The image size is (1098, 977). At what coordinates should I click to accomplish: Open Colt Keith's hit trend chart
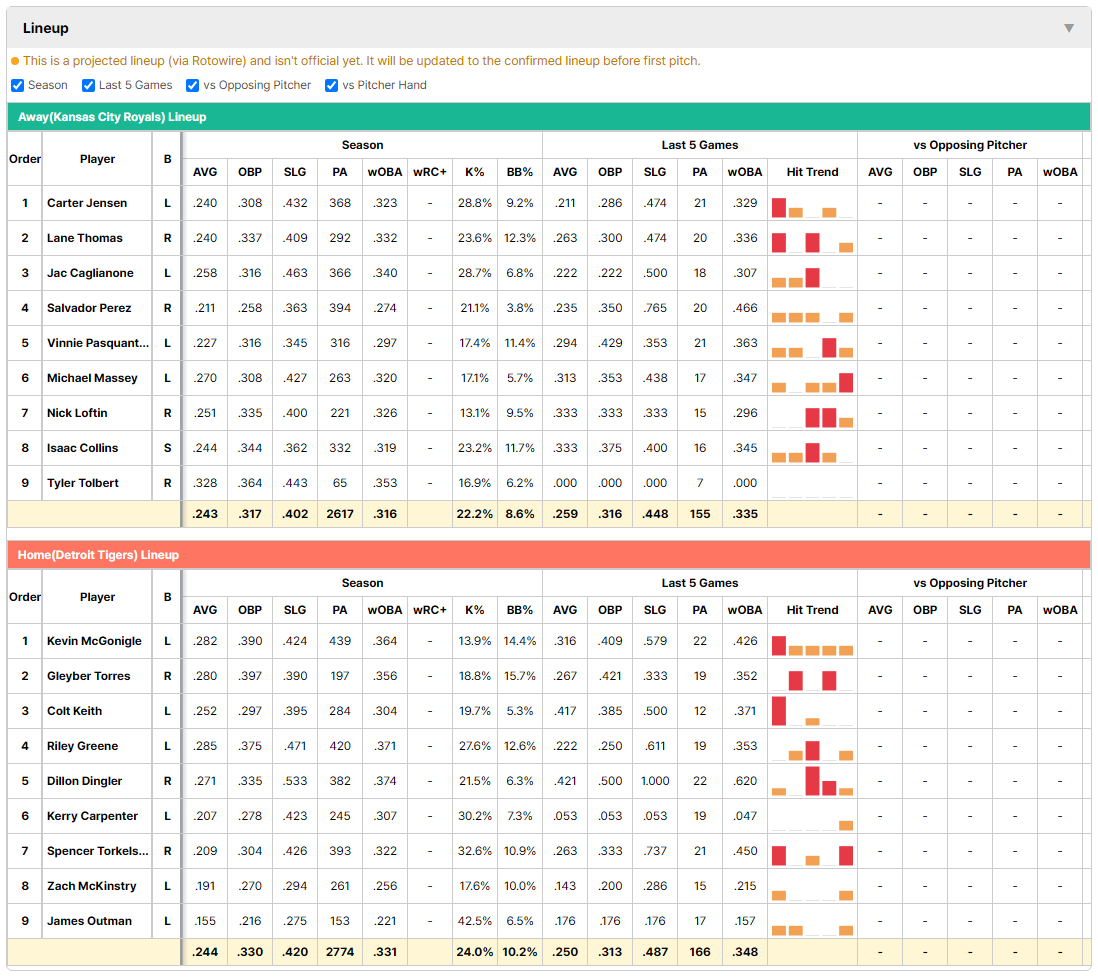point(812,711)
